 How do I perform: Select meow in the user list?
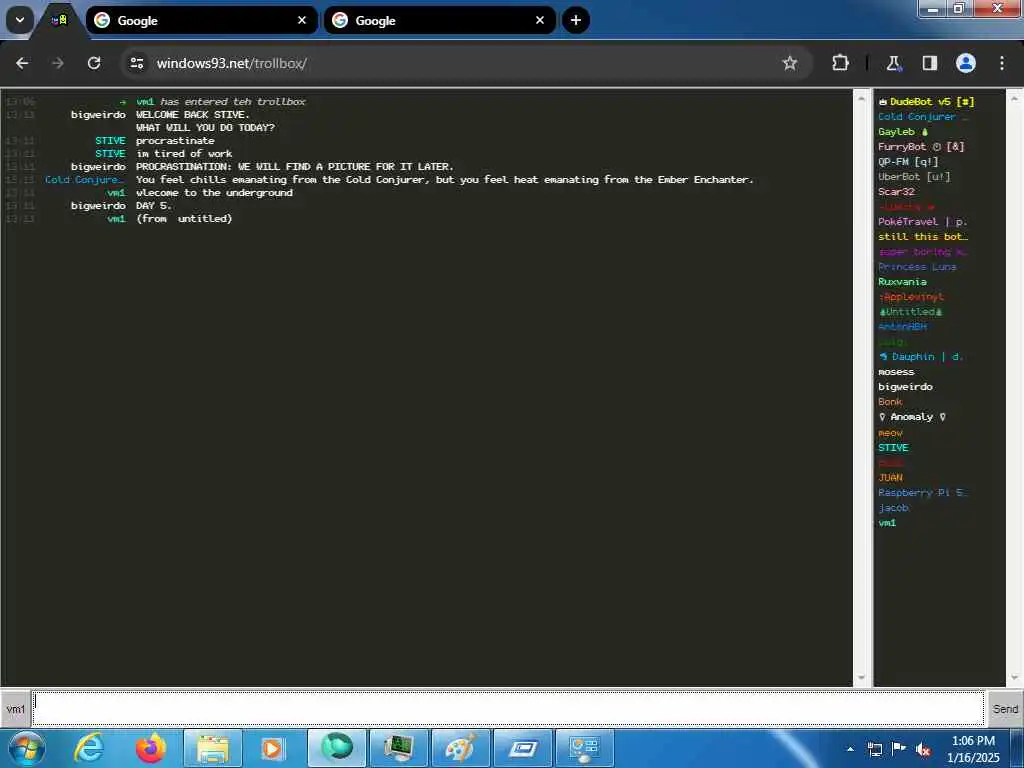[890, 432]
